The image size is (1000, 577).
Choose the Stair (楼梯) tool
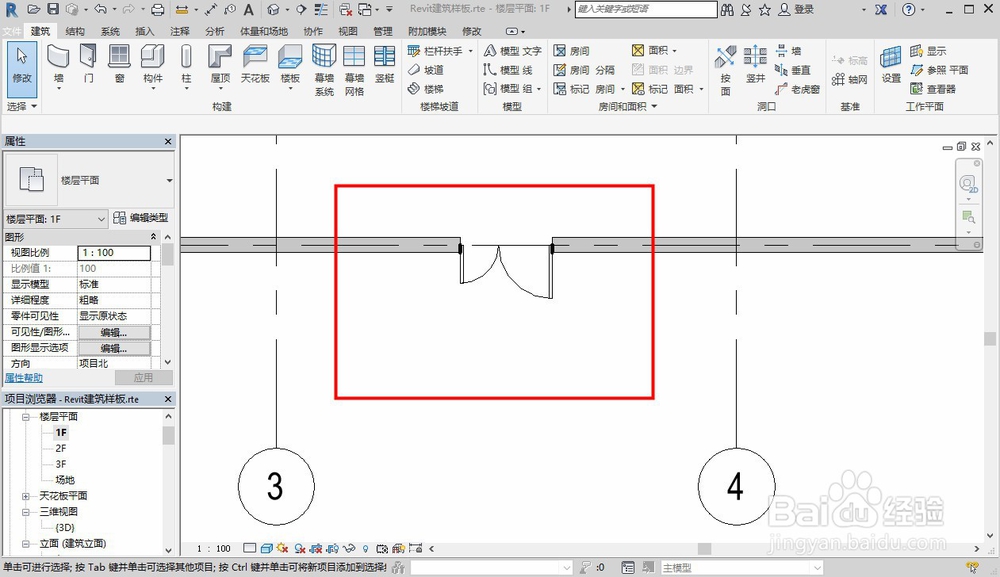pos(426,89)
